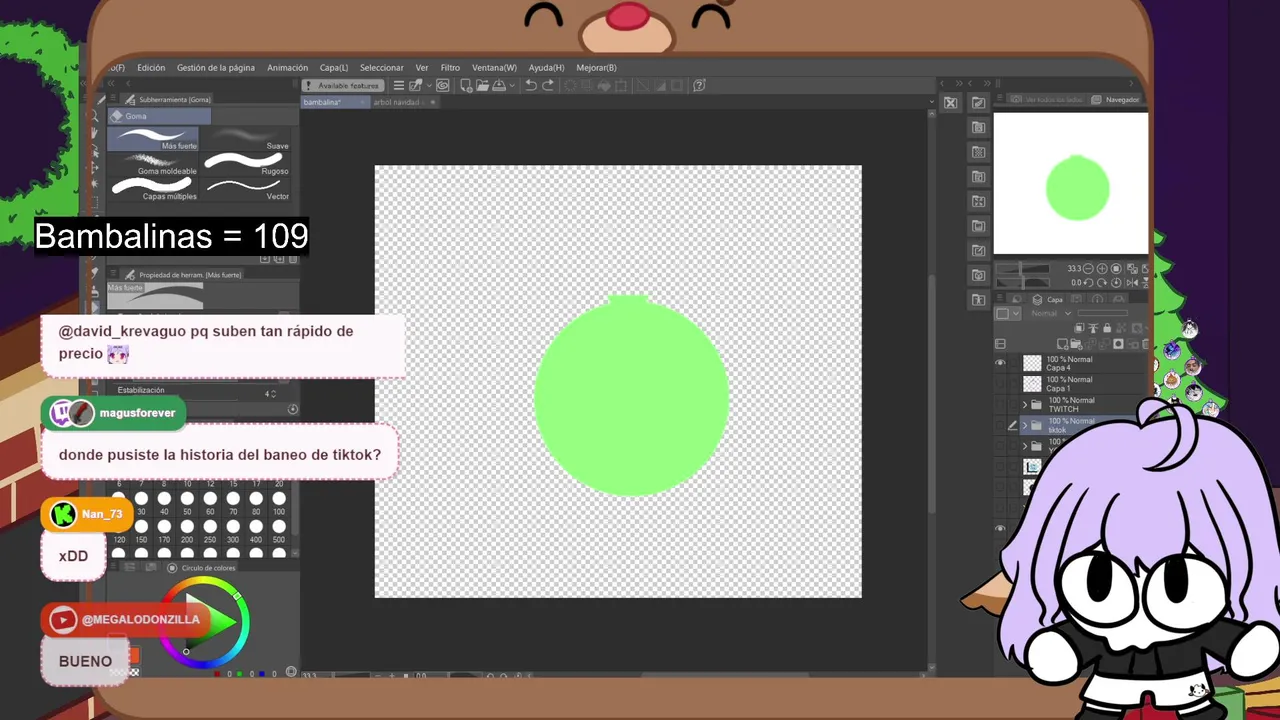This screenshot has width=1280, height=720.
Task: Select the Más fuerte eraser sub tool
Action: [x=153, y=138]
